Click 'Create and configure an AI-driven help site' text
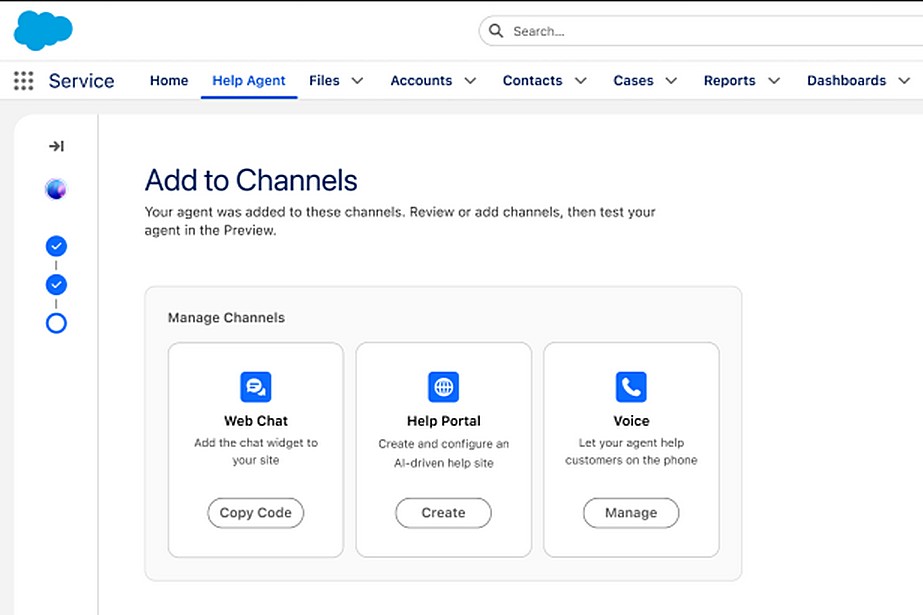 point(443,453)
